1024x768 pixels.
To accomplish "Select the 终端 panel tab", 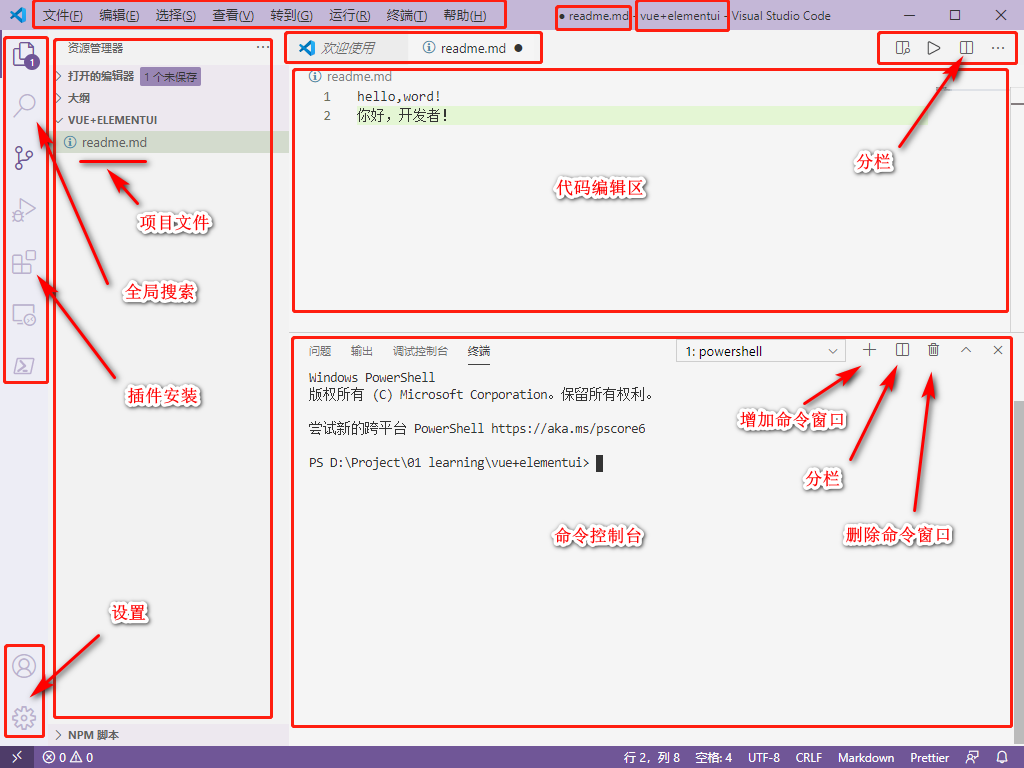I will tap(479, 351).
